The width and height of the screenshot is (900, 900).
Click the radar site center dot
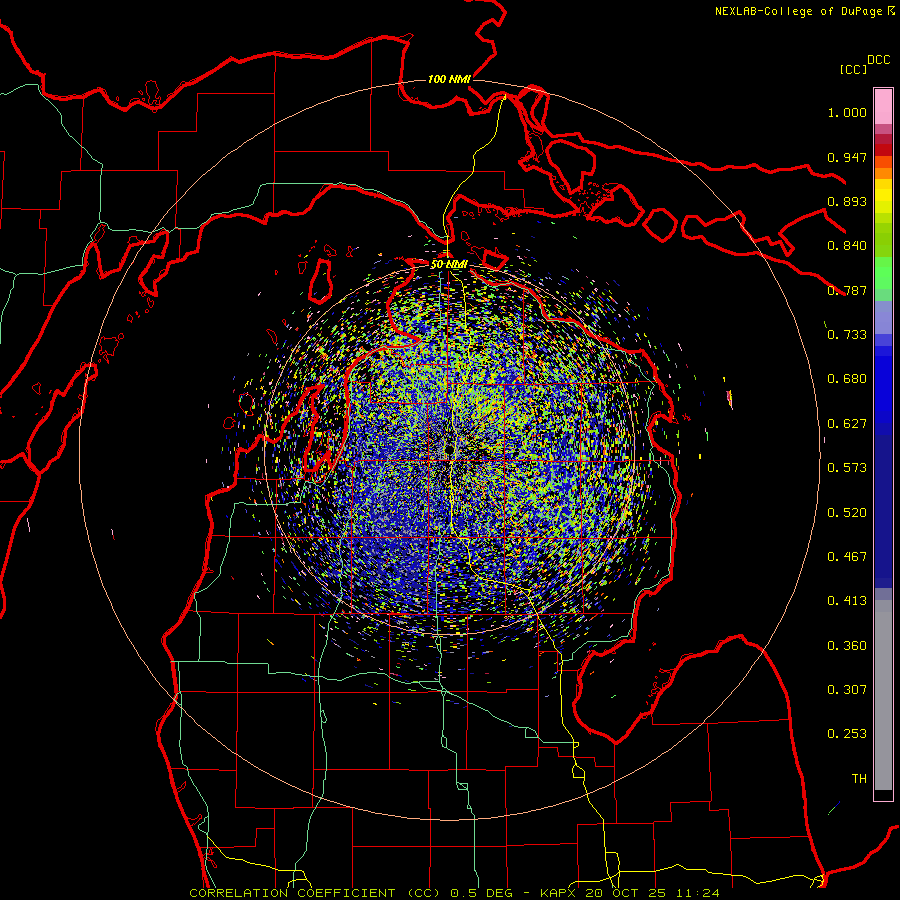449,448
